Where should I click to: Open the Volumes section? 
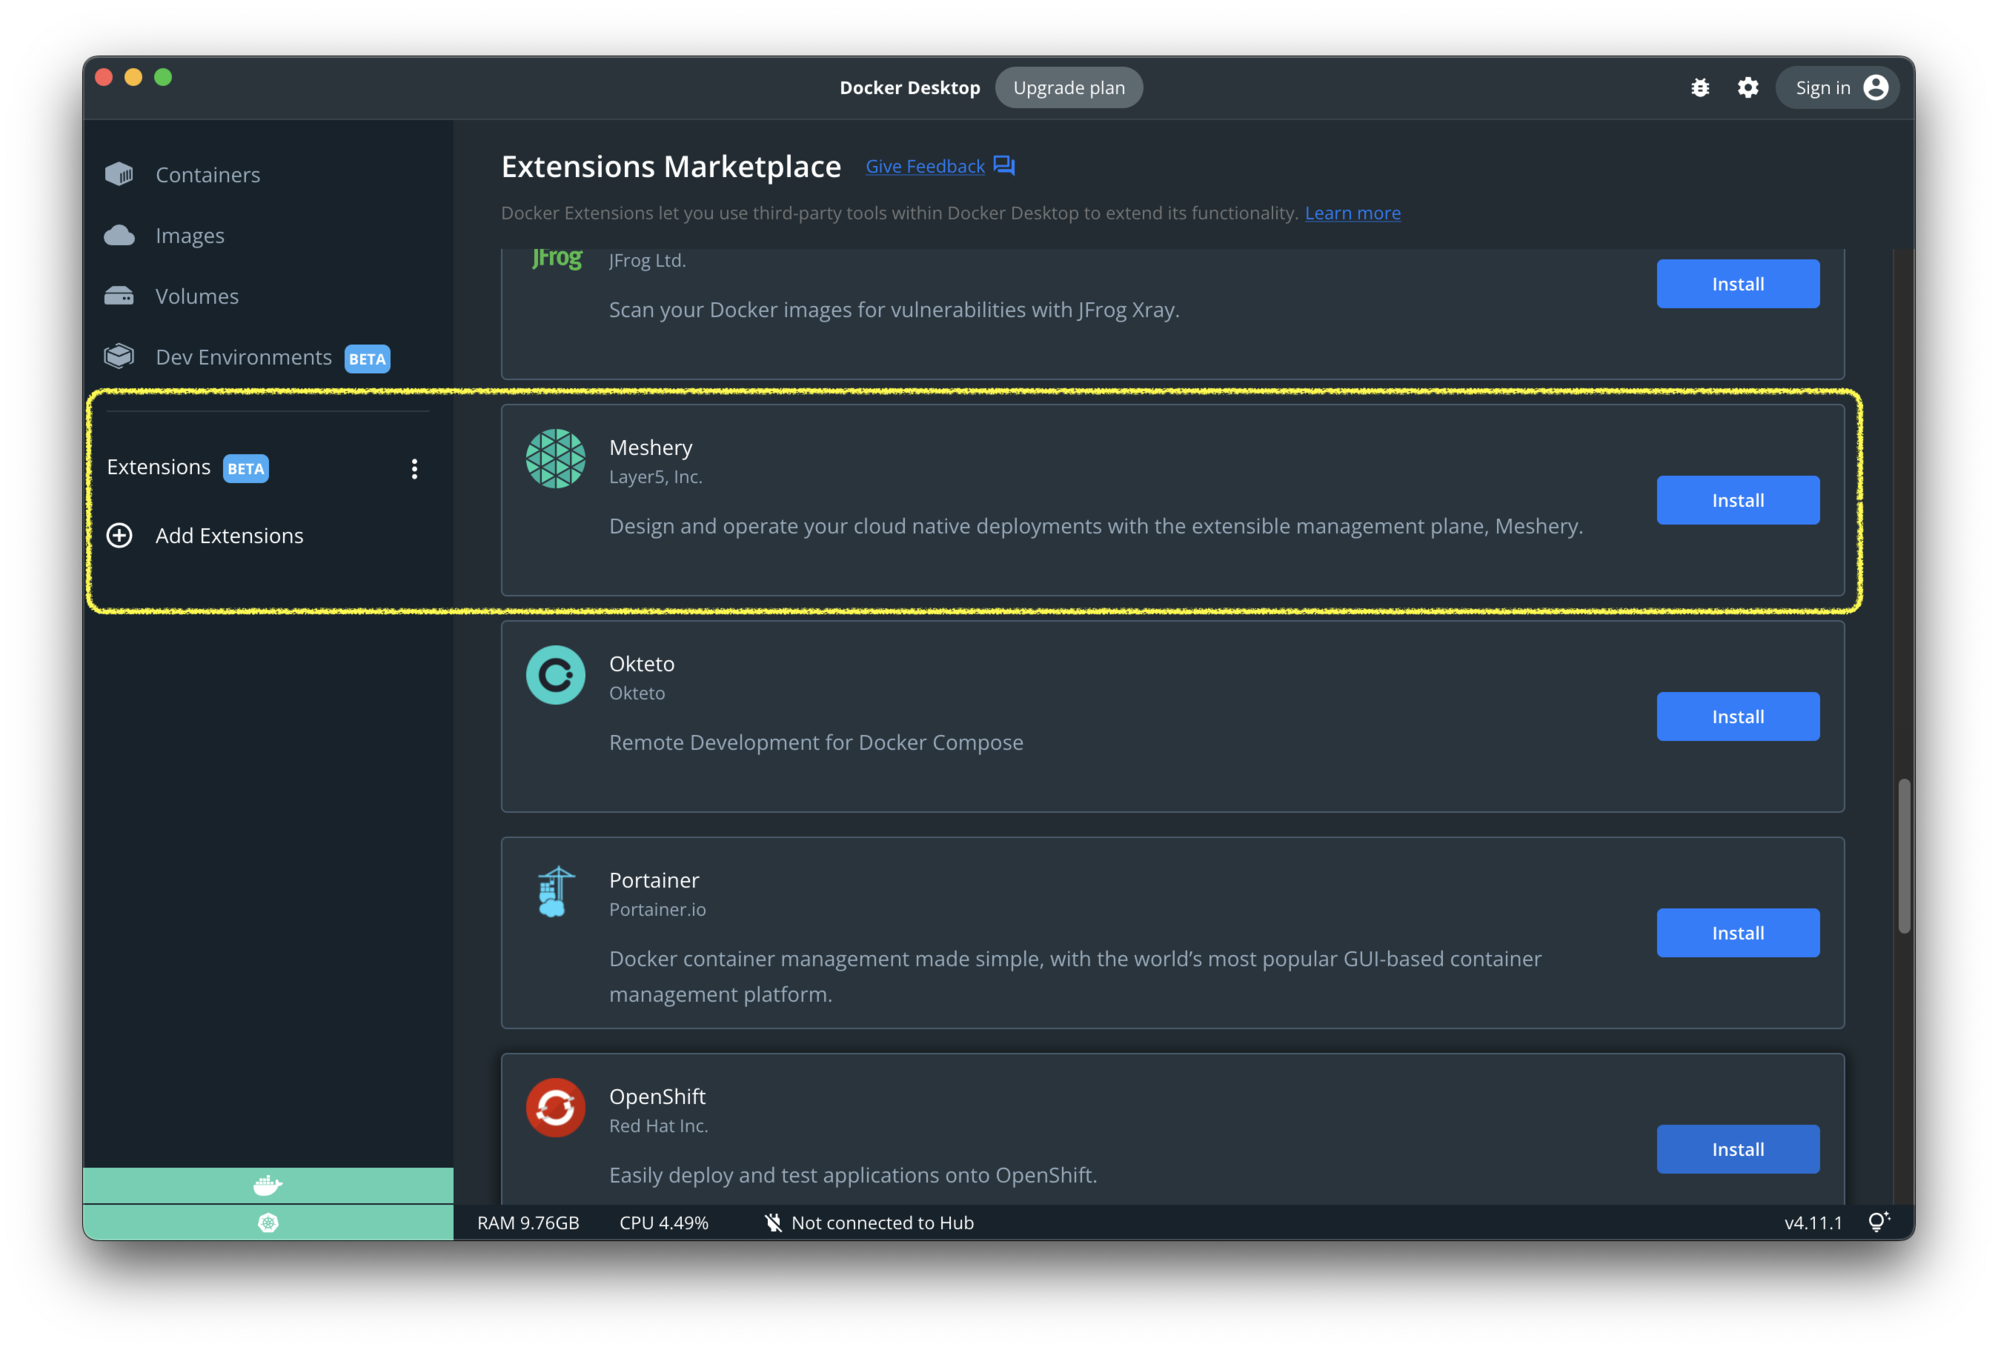click(x=196, y=297)
